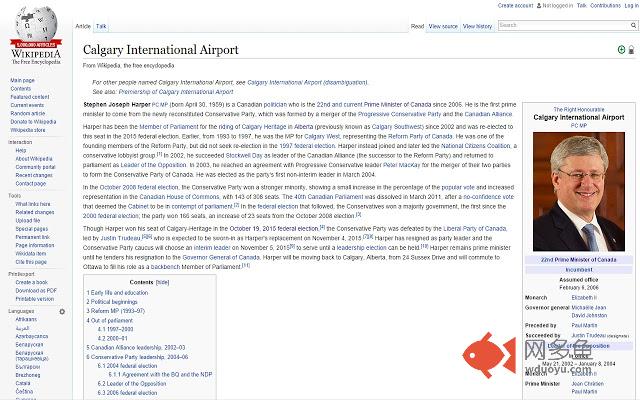640x400 pixels.
Task: Select Brezhoneg language link
Action: pos(28,375)
